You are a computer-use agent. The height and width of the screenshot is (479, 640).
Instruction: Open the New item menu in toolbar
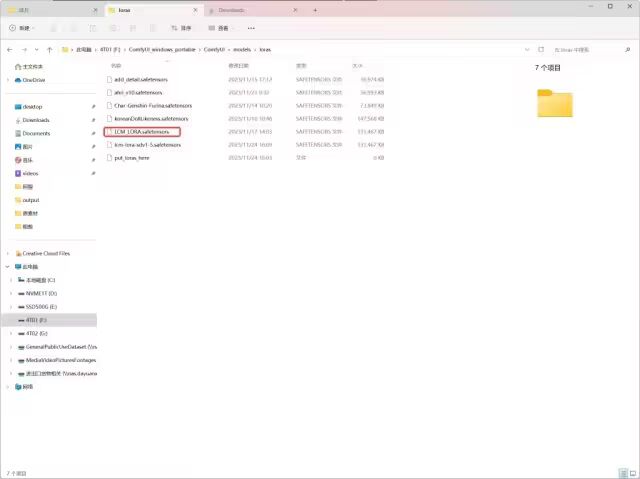click(22, 28)
